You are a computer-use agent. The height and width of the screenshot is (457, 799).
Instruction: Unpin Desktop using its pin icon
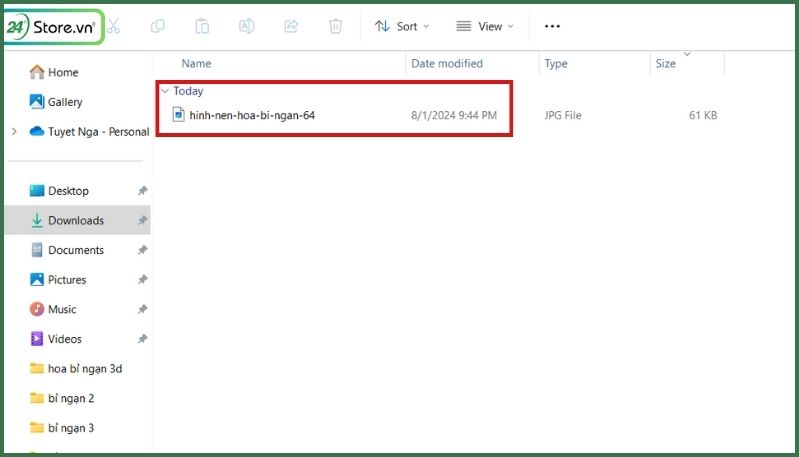(142, 191)
